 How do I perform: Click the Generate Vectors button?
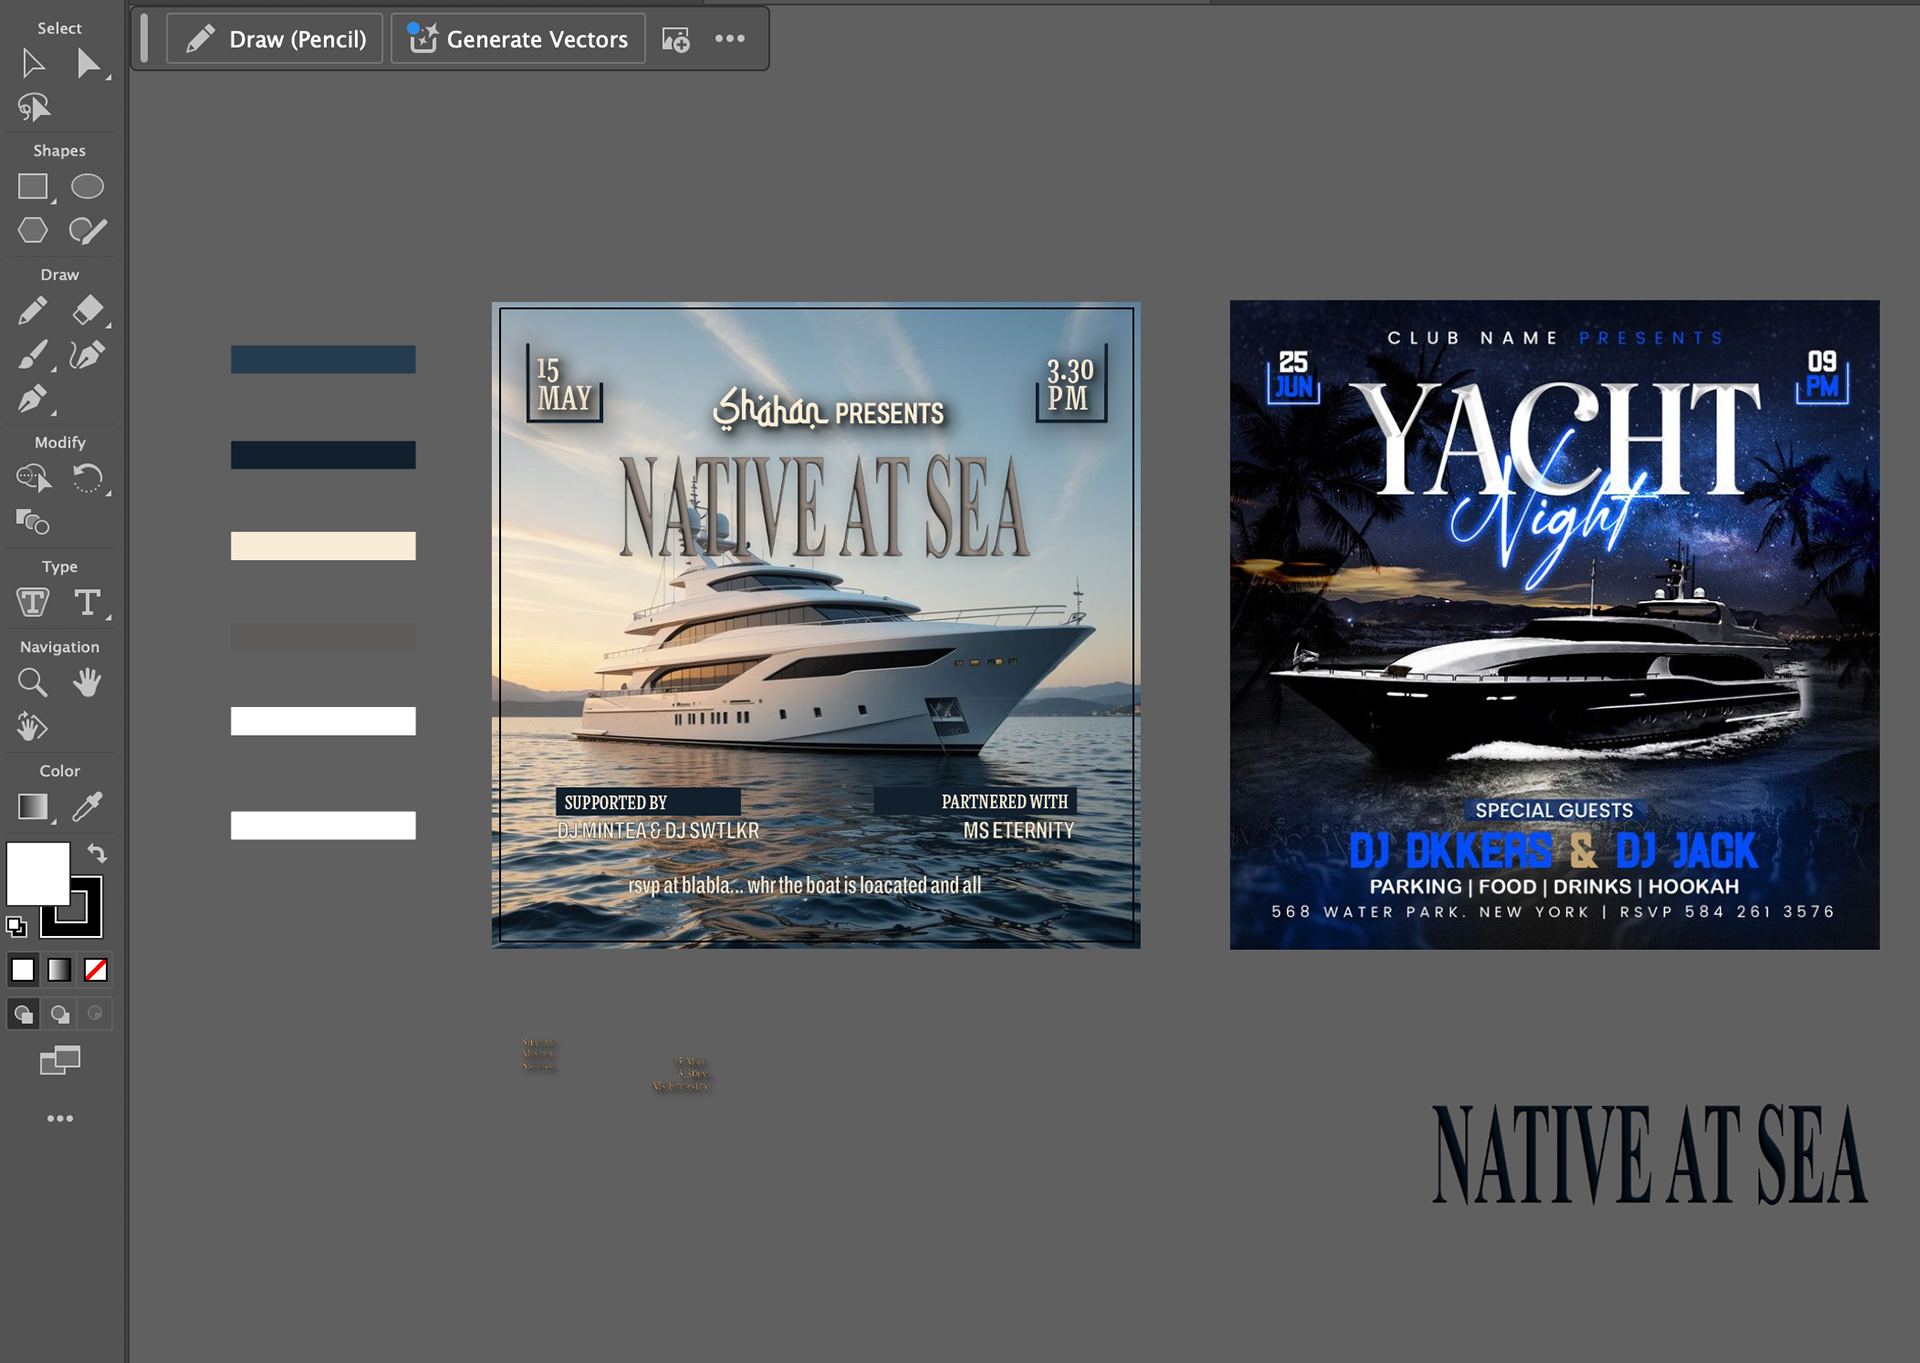[518, 39]
